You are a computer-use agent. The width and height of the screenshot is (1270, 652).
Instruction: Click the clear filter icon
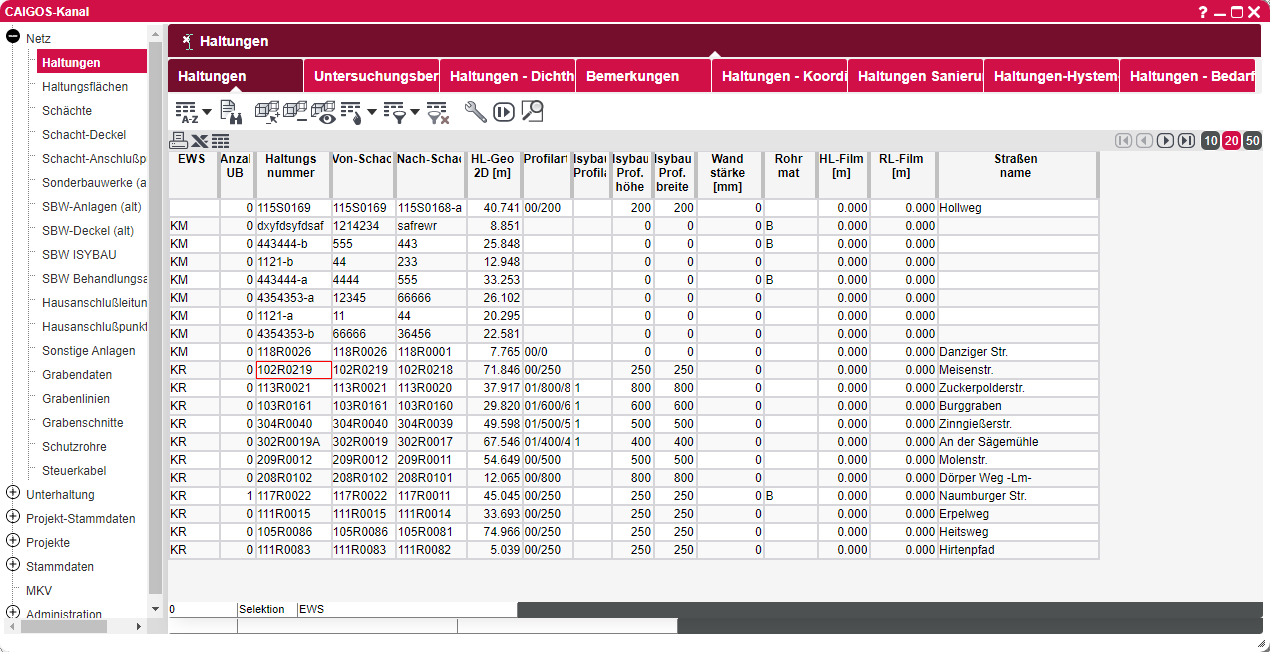point(438,112)
